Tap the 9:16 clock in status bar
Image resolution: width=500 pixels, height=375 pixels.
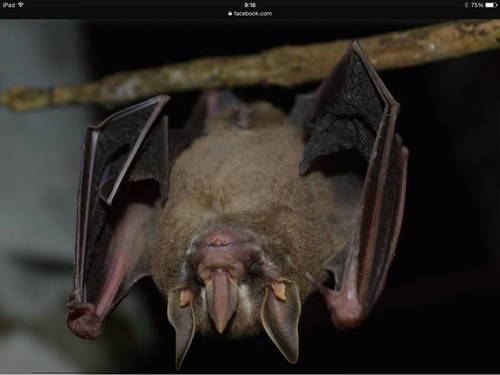250,5
